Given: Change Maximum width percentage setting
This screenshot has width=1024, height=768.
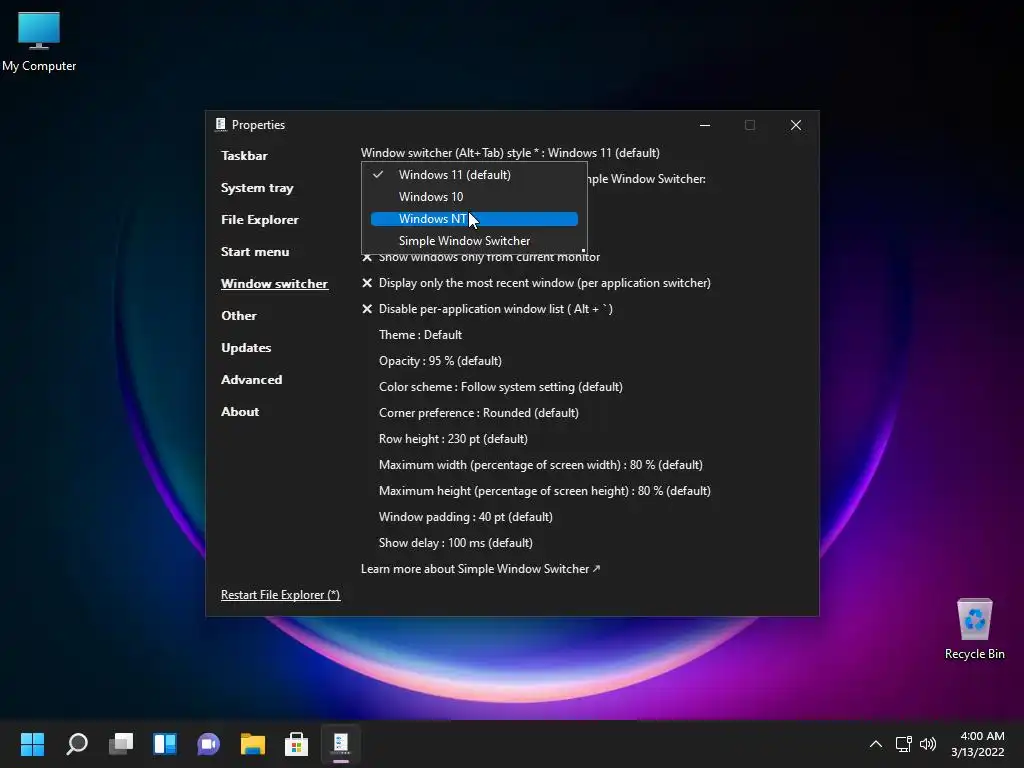Looking at the screenshot, I should click(541, 465).
